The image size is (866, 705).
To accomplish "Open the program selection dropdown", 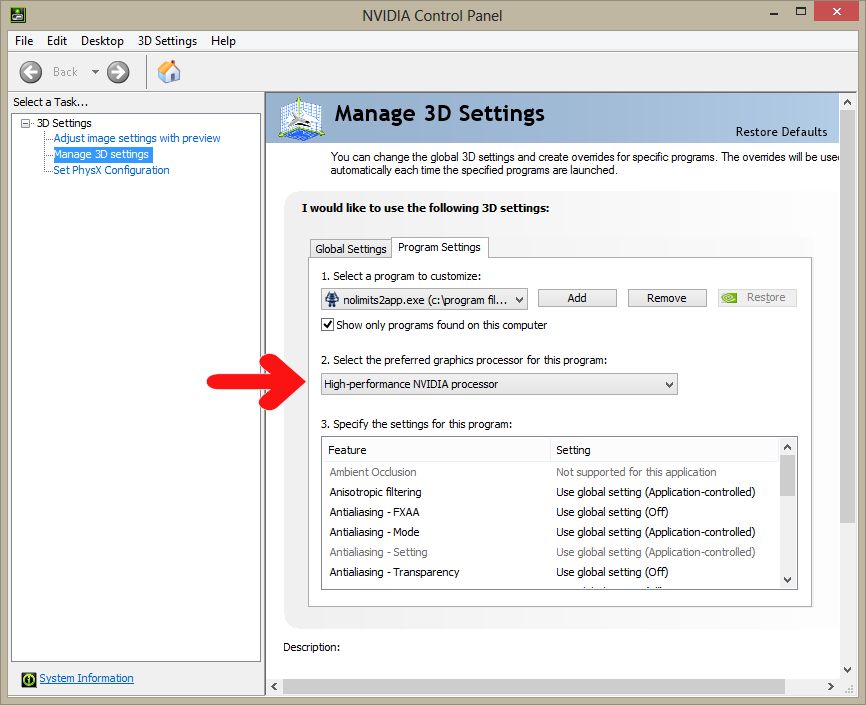I will point(519,298).
